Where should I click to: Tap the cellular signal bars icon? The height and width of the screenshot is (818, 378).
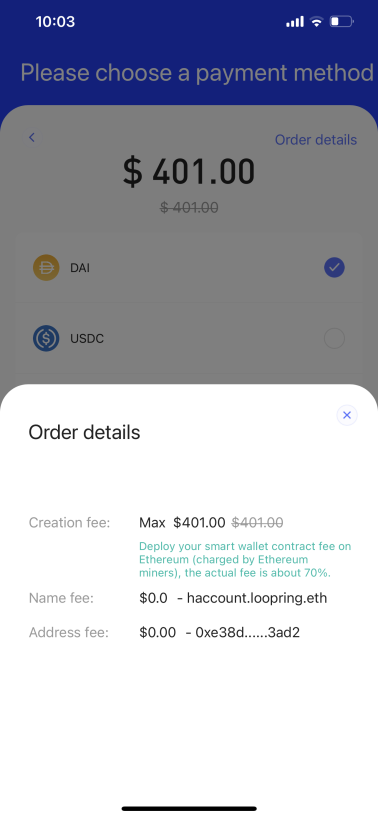295,21
